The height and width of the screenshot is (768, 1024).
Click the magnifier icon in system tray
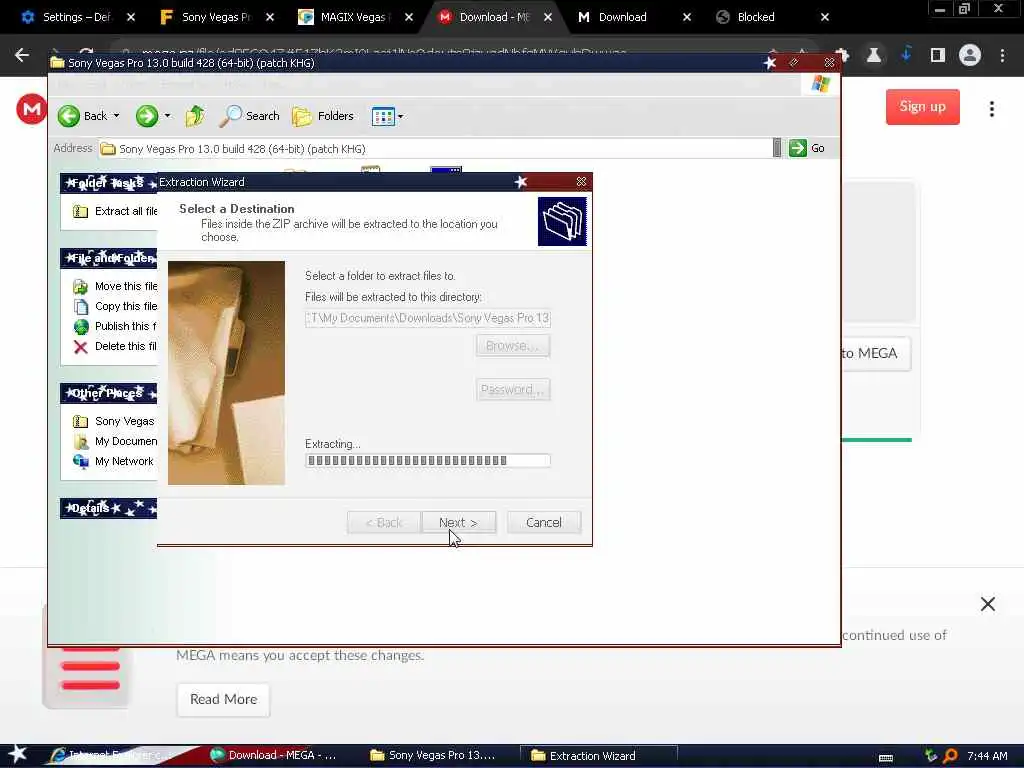click(950, 756)
